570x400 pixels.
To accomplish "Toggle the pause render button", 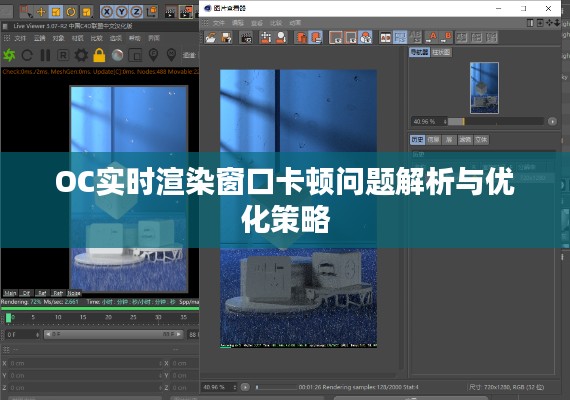I will tap(45, 55).
